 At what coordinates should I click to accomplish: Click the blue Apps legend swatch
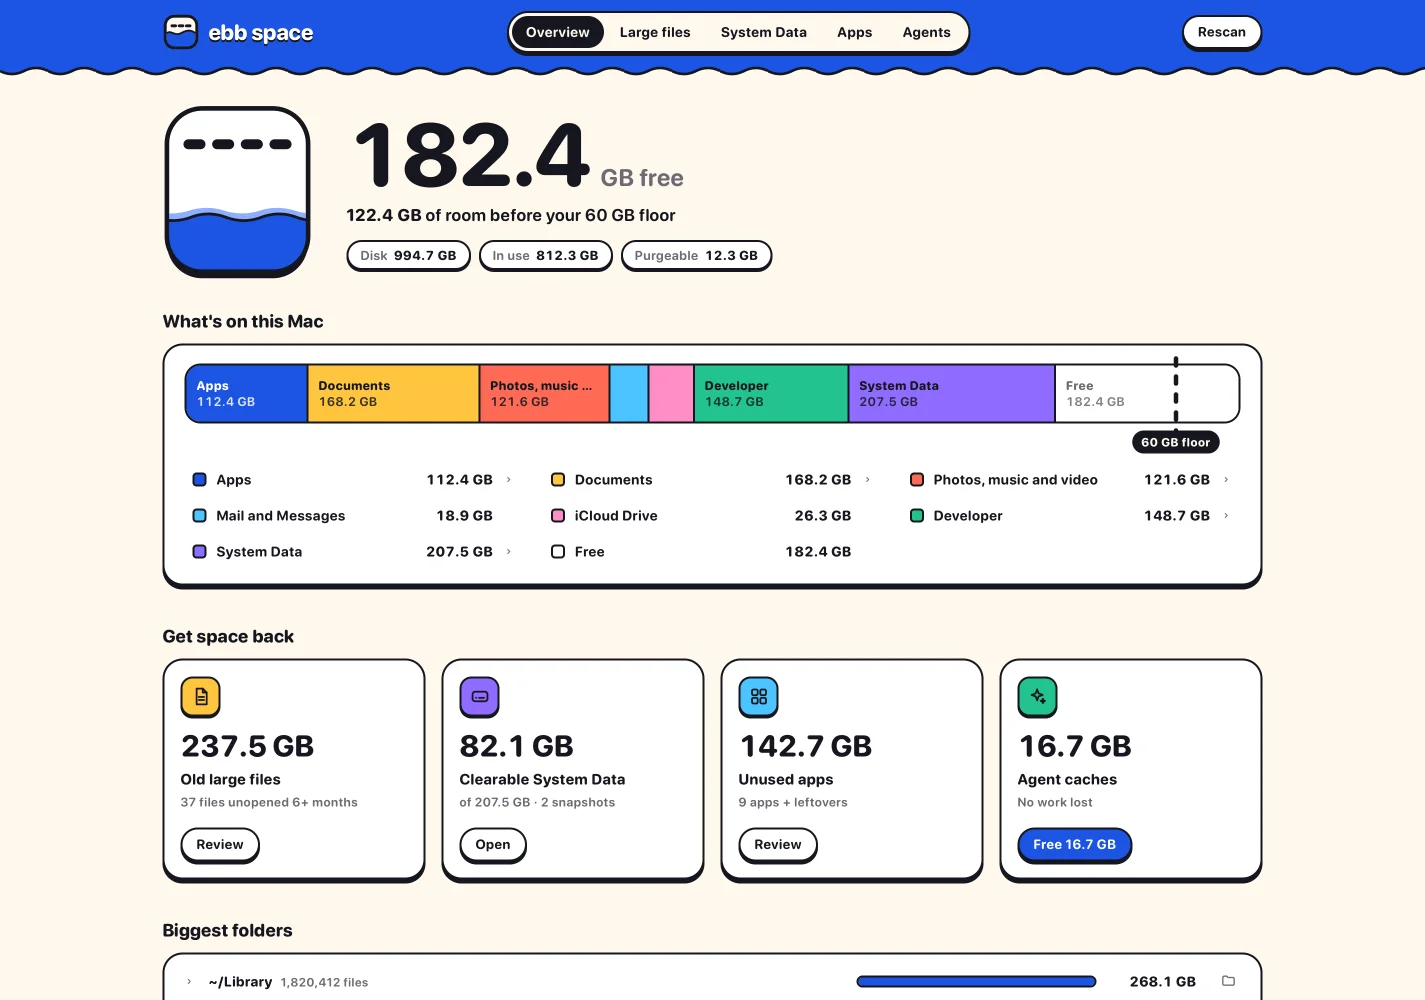199,480
